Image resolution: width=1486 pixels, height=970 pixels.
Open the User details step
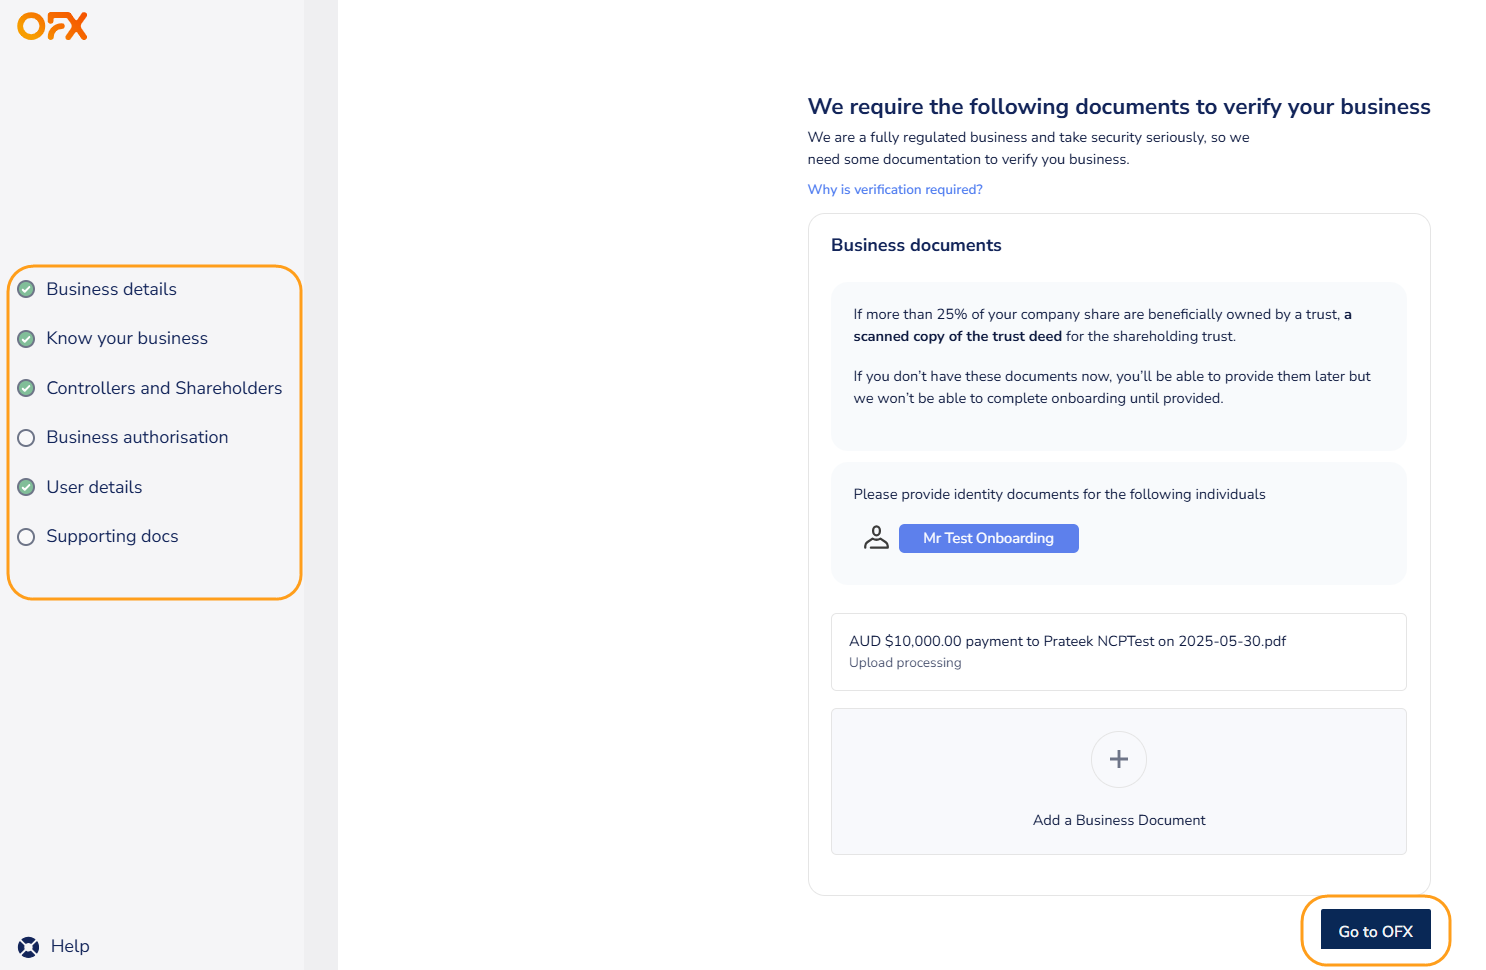[94, 487]
